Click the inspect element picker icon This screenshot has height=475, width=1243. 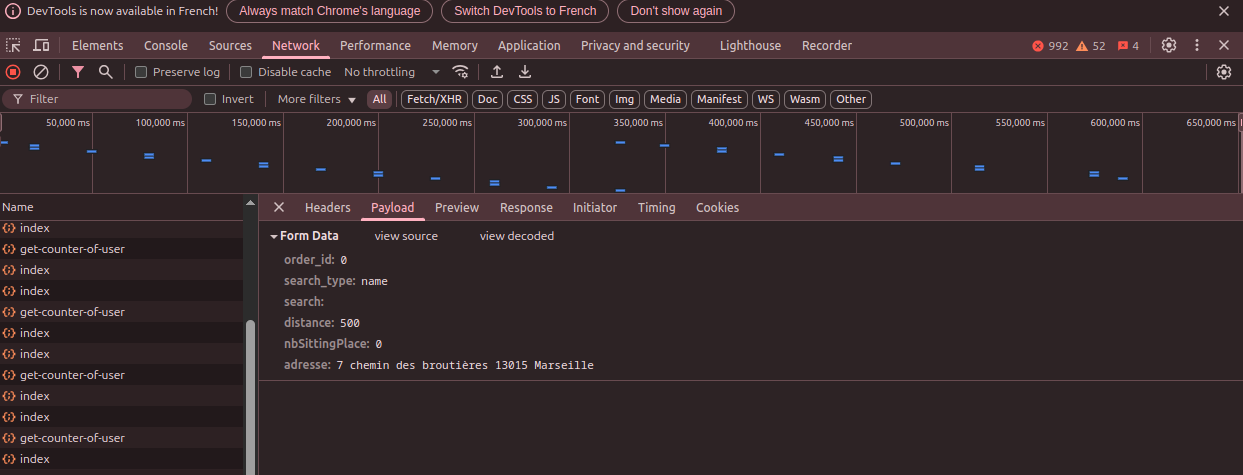coord(13,46)
